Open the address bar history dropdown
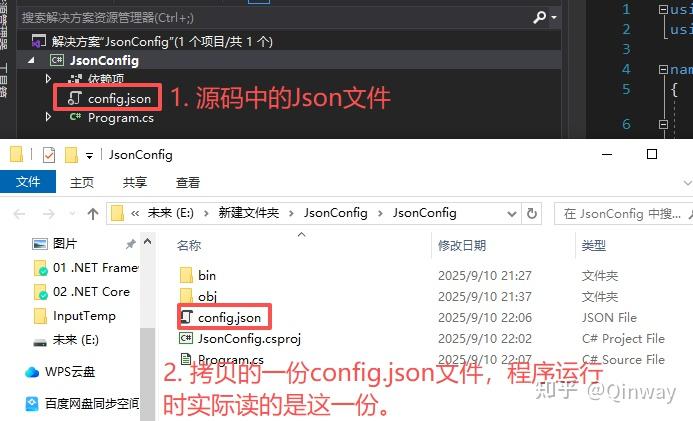Image resolution: width=693 pixels, height=421 pixels. point(512,214)
